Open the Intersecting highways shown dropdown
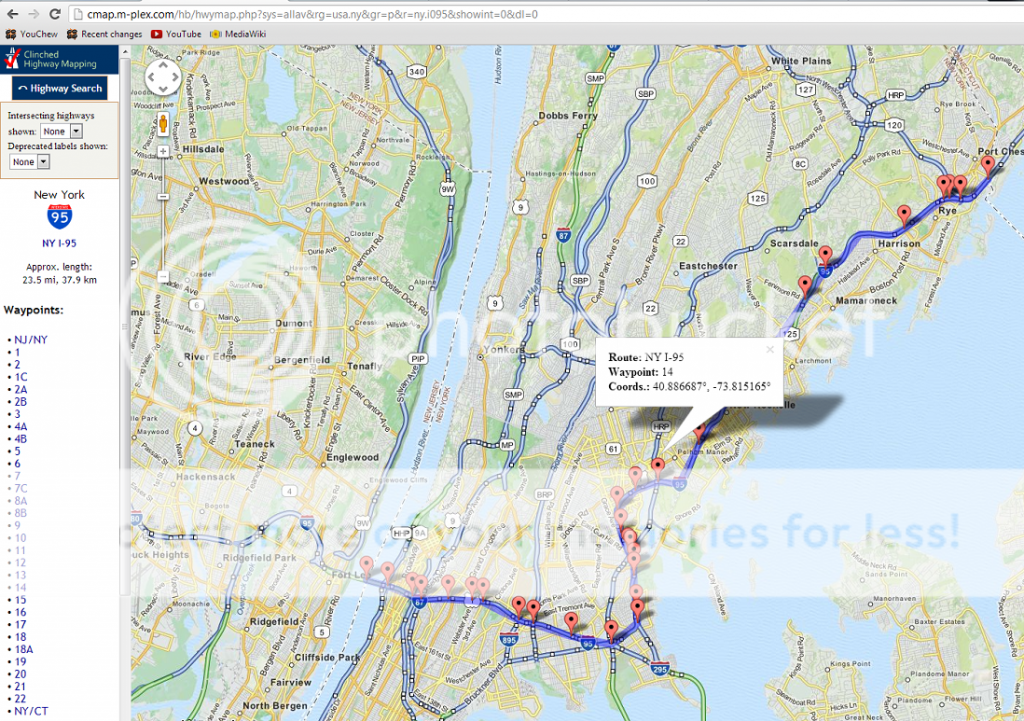This screenshot has height=721, width=1024. pyautogui.click(x=61, y=131)
